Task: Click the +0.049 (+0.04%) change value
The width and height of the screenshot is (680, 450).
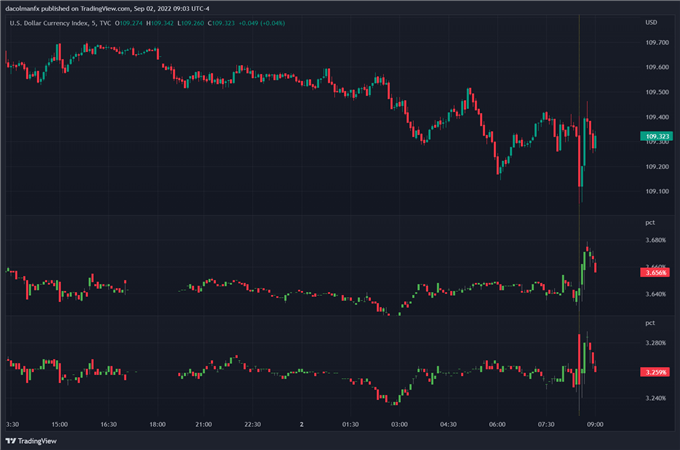Action: point(262,23)
